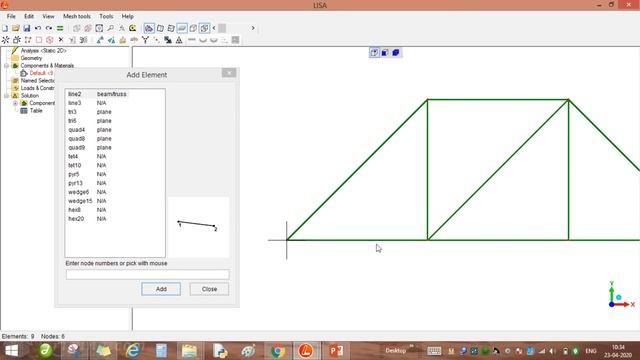The image size is (640, 360).
Task: Click the toolbar scroll left chevron
Action: click(214, 28)
